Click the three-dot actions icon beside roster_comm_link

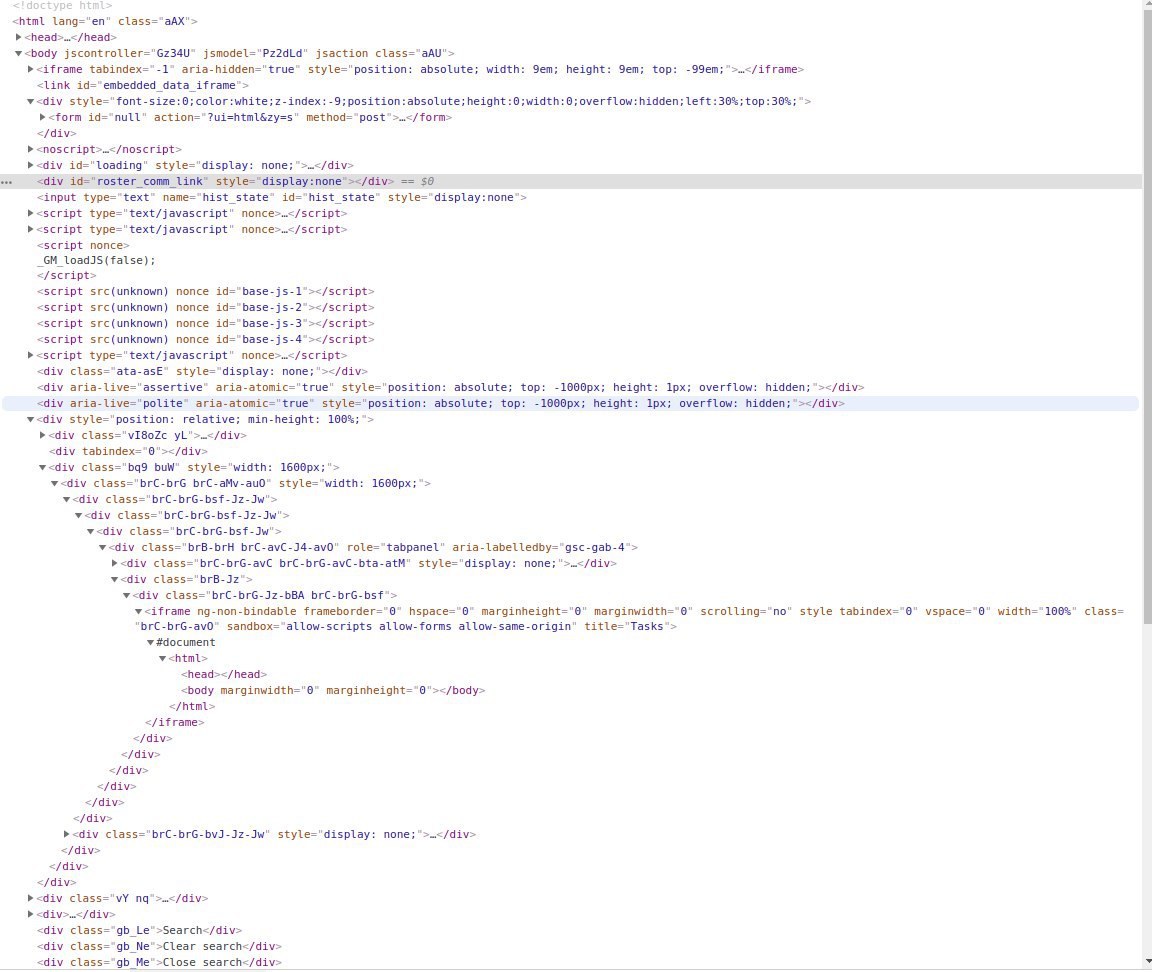coord(7,182)
